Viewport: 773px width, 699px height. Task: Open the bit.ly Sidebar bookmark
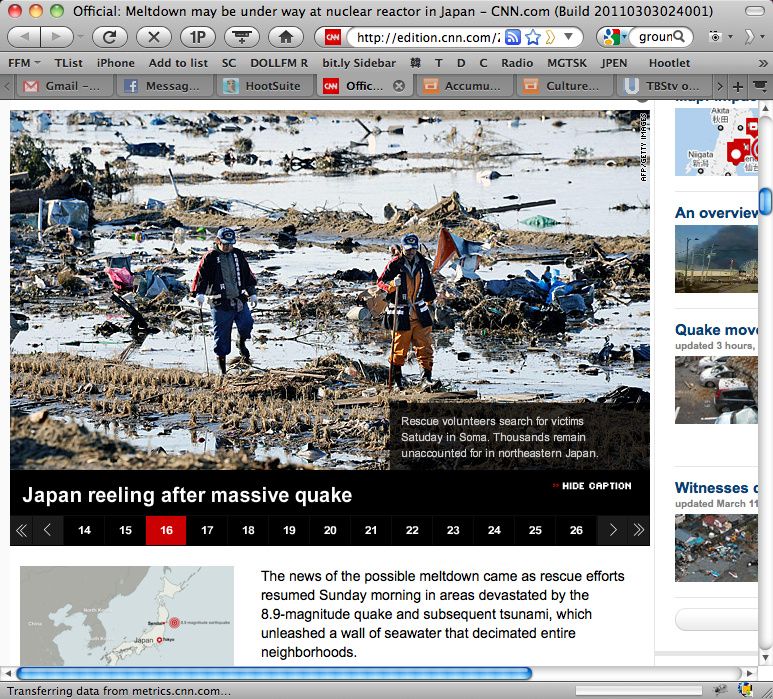[x=359, y=62]
